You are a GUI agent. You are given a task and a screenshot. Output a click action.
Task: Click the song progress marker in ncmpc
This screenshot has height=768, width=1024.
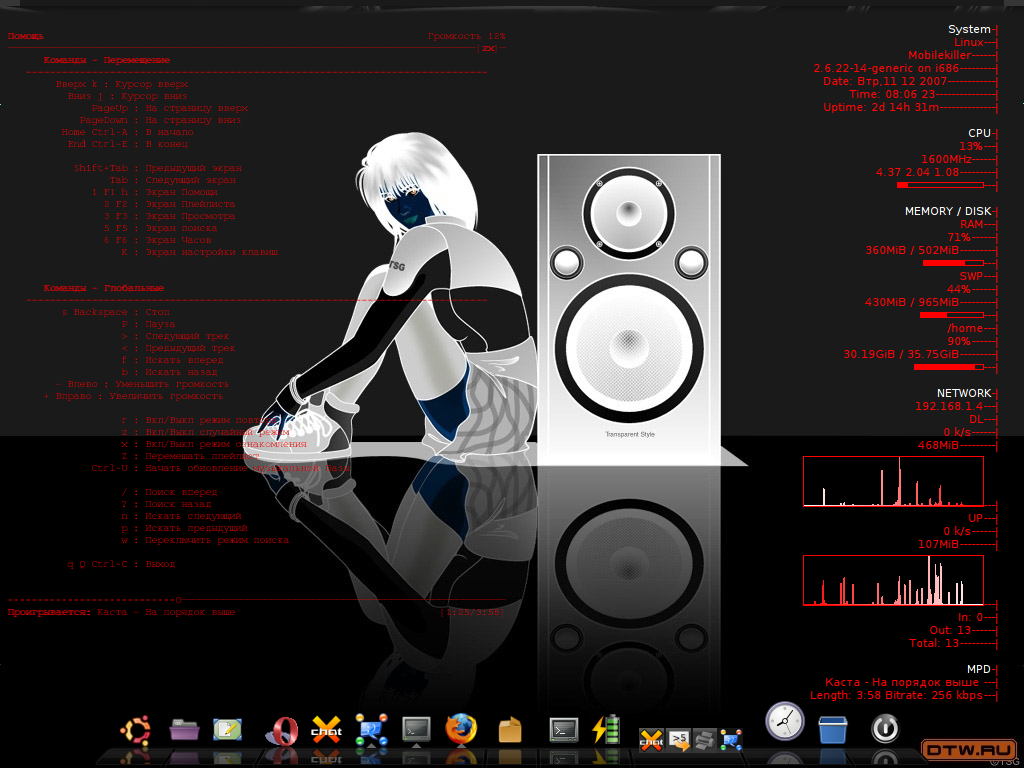[178, 600]
